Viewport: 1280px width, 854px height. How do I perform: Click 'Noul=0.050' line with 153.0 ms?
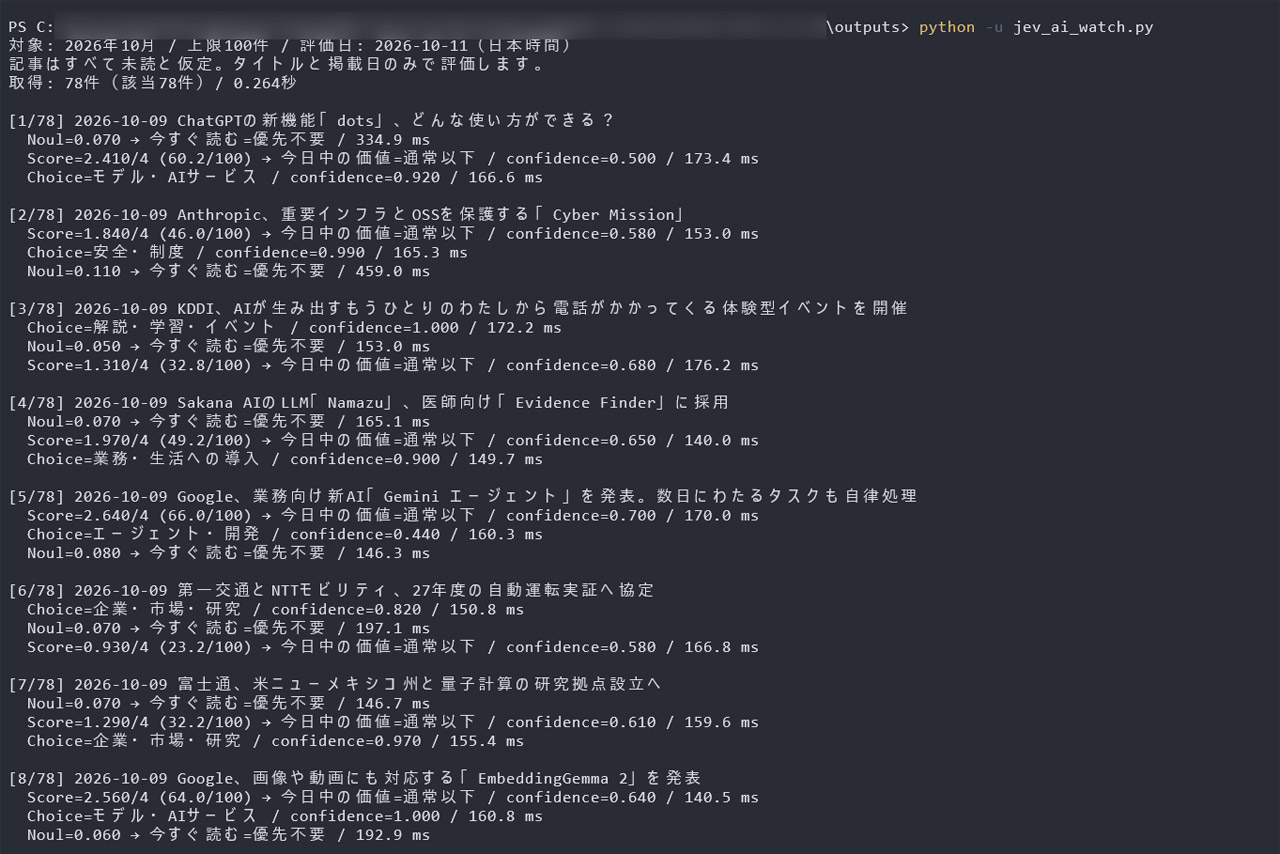pos(228,346)
